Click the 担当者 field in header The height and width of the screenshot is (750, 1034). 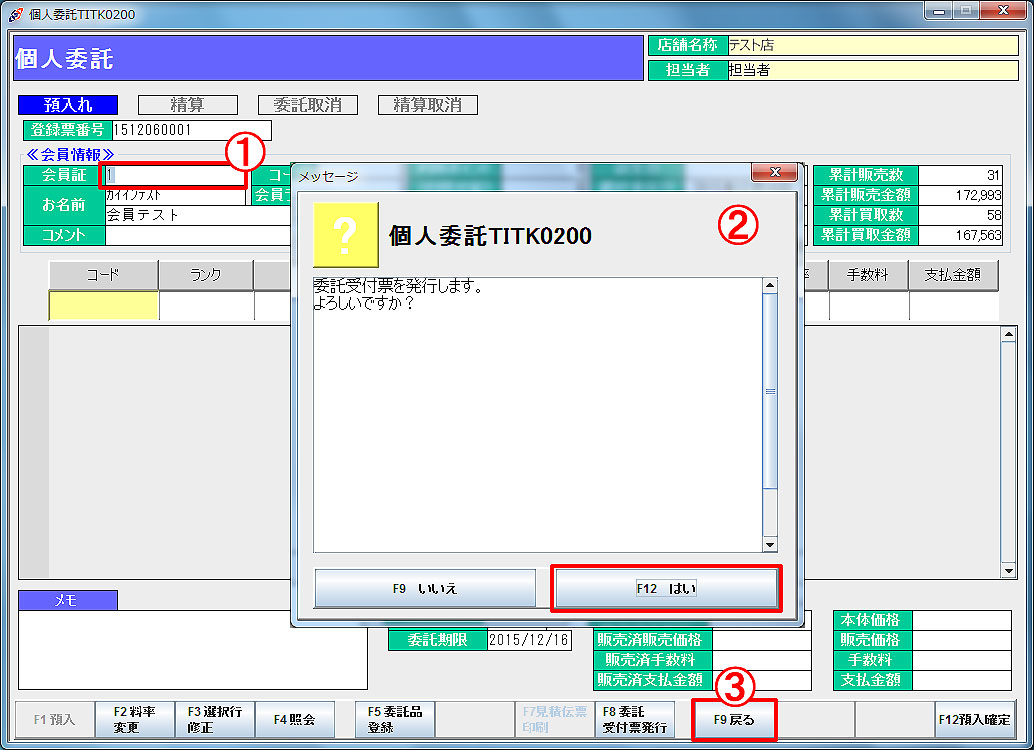click(x=873, y=70)
